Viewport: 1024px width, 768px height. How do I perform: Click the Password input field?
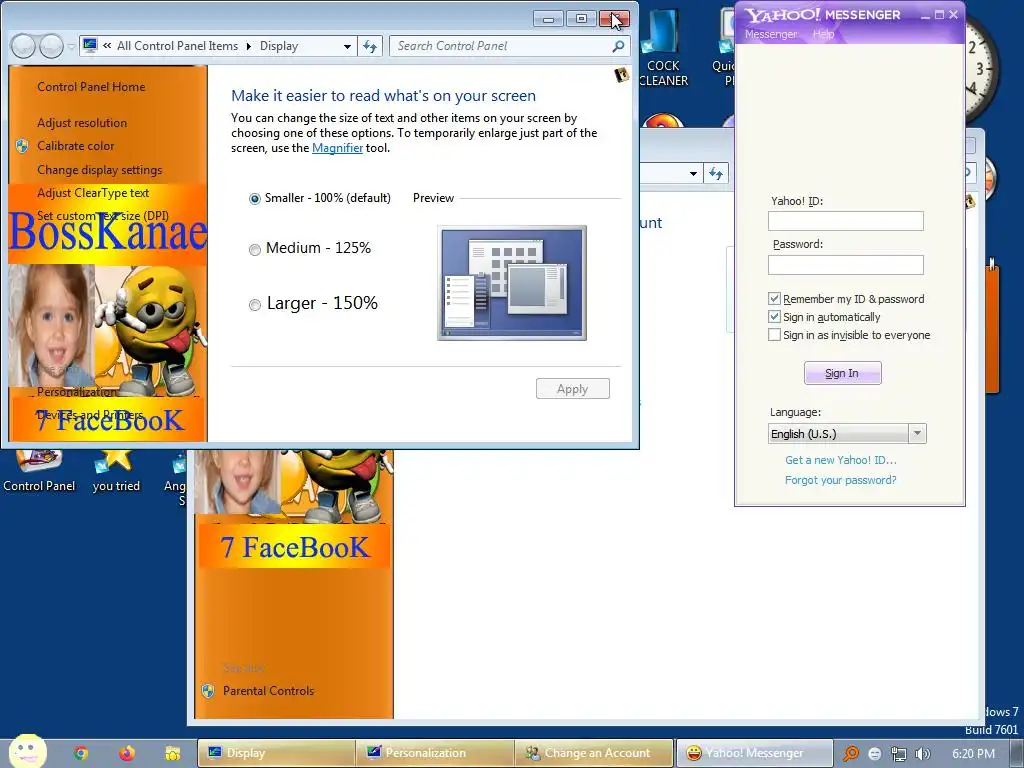[846, 264]
